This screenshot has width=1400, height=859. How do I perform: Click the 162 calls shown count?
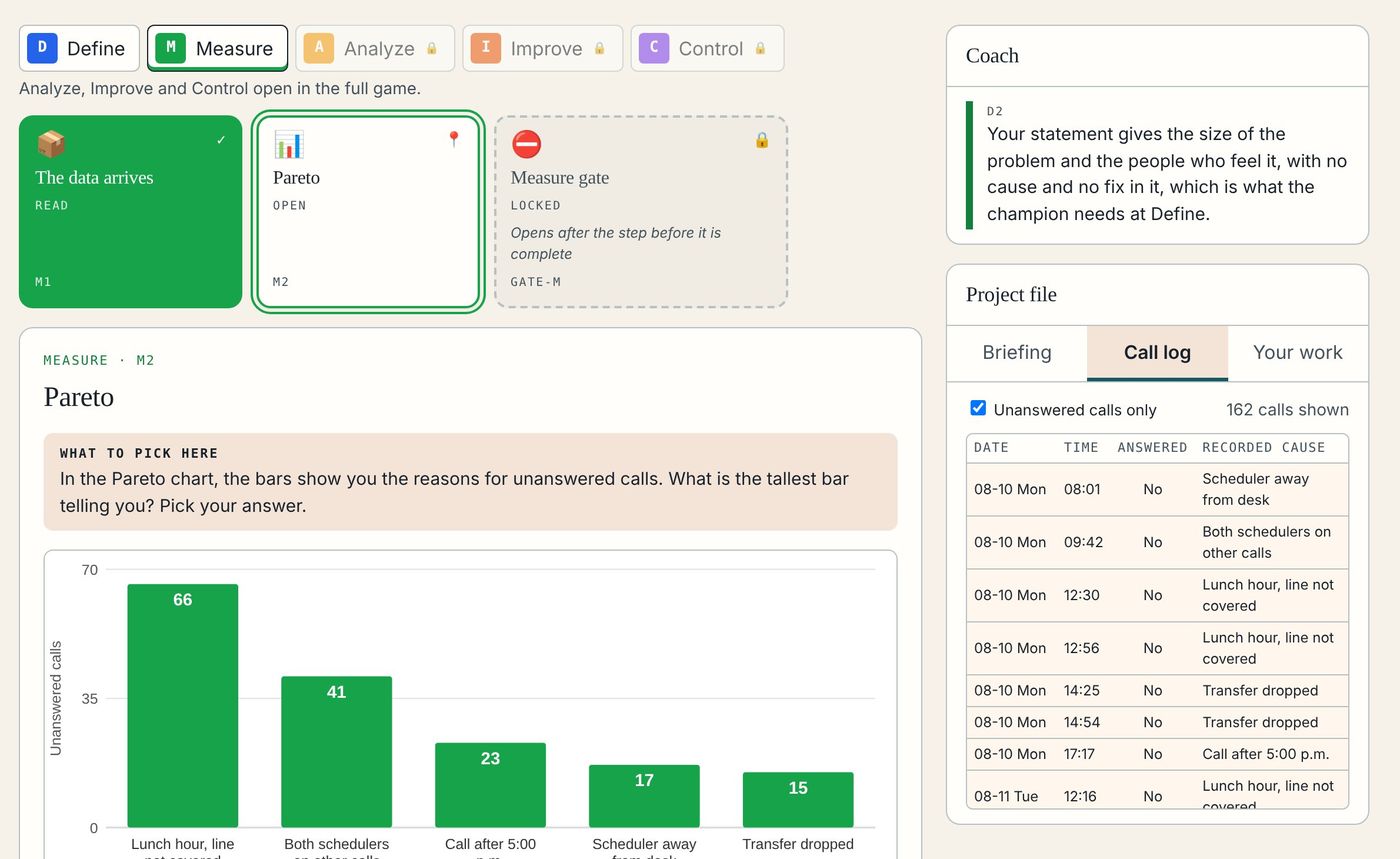(1287, 410)
